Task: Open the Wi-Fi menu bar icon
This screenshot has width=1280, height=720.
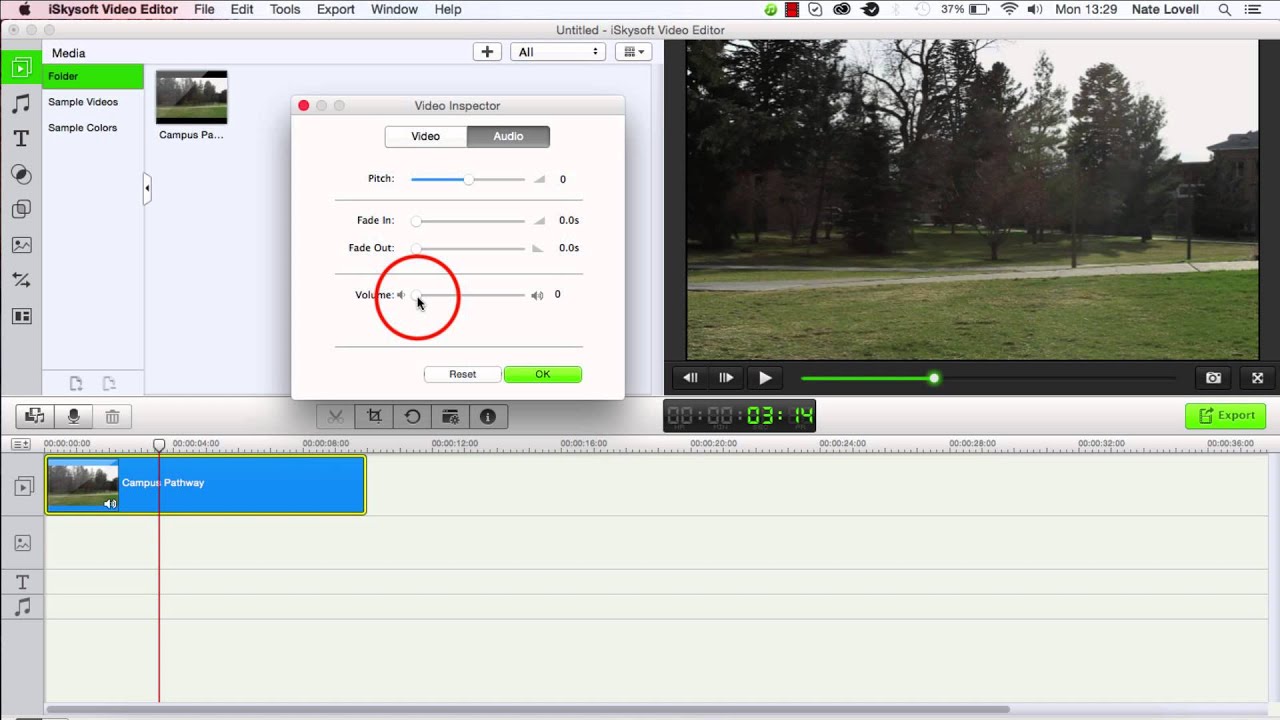Action: [x=1008, y=9]
